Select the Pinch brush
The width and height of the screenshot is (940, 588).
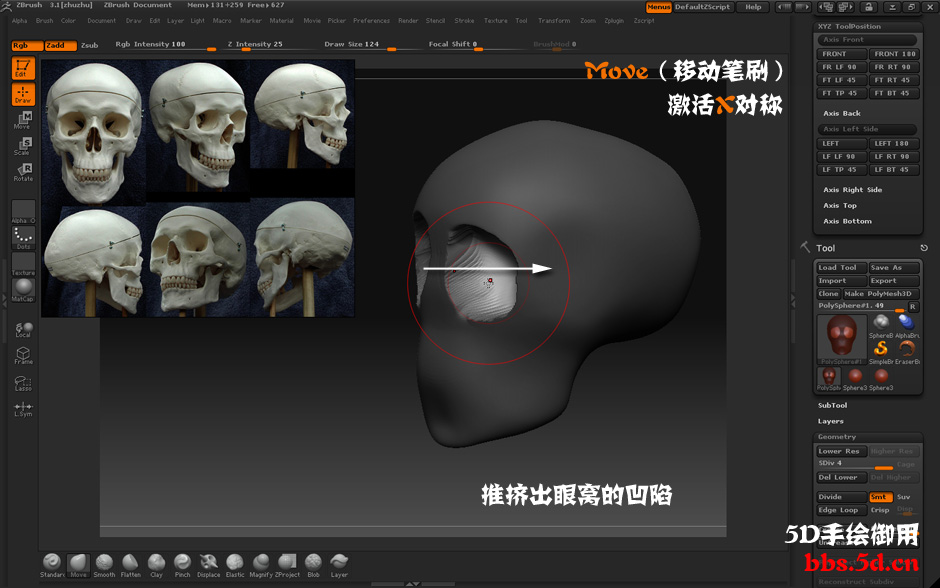[182, 565]
